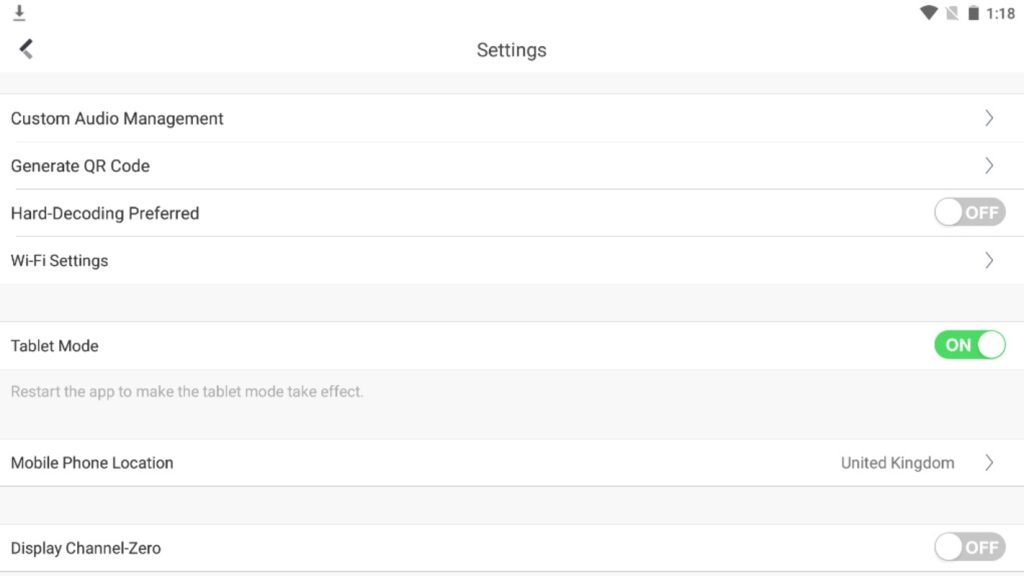Image resolution: width=1024 pixels, height=576 pixels.
Task: Change the United Kingdom location value
Action: [x=897, y=463]
